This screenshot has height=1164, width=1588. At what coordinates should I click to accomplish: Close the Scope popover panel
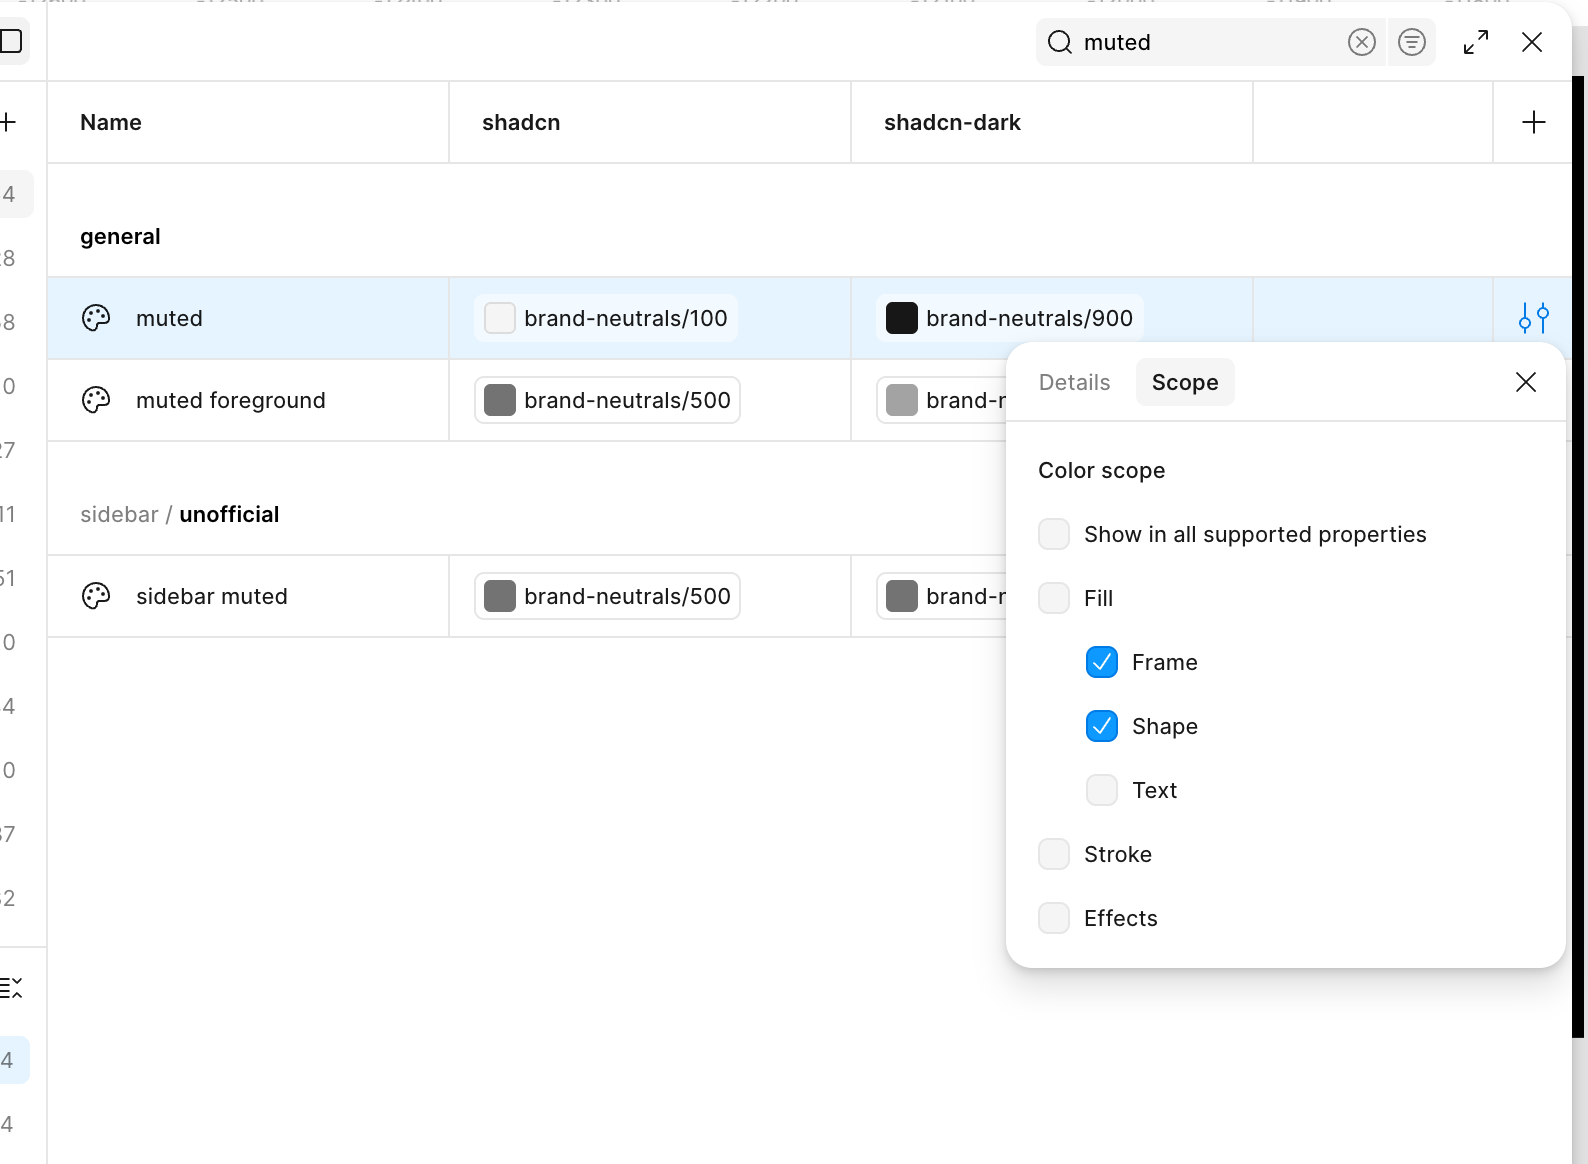coord(1525,382)
